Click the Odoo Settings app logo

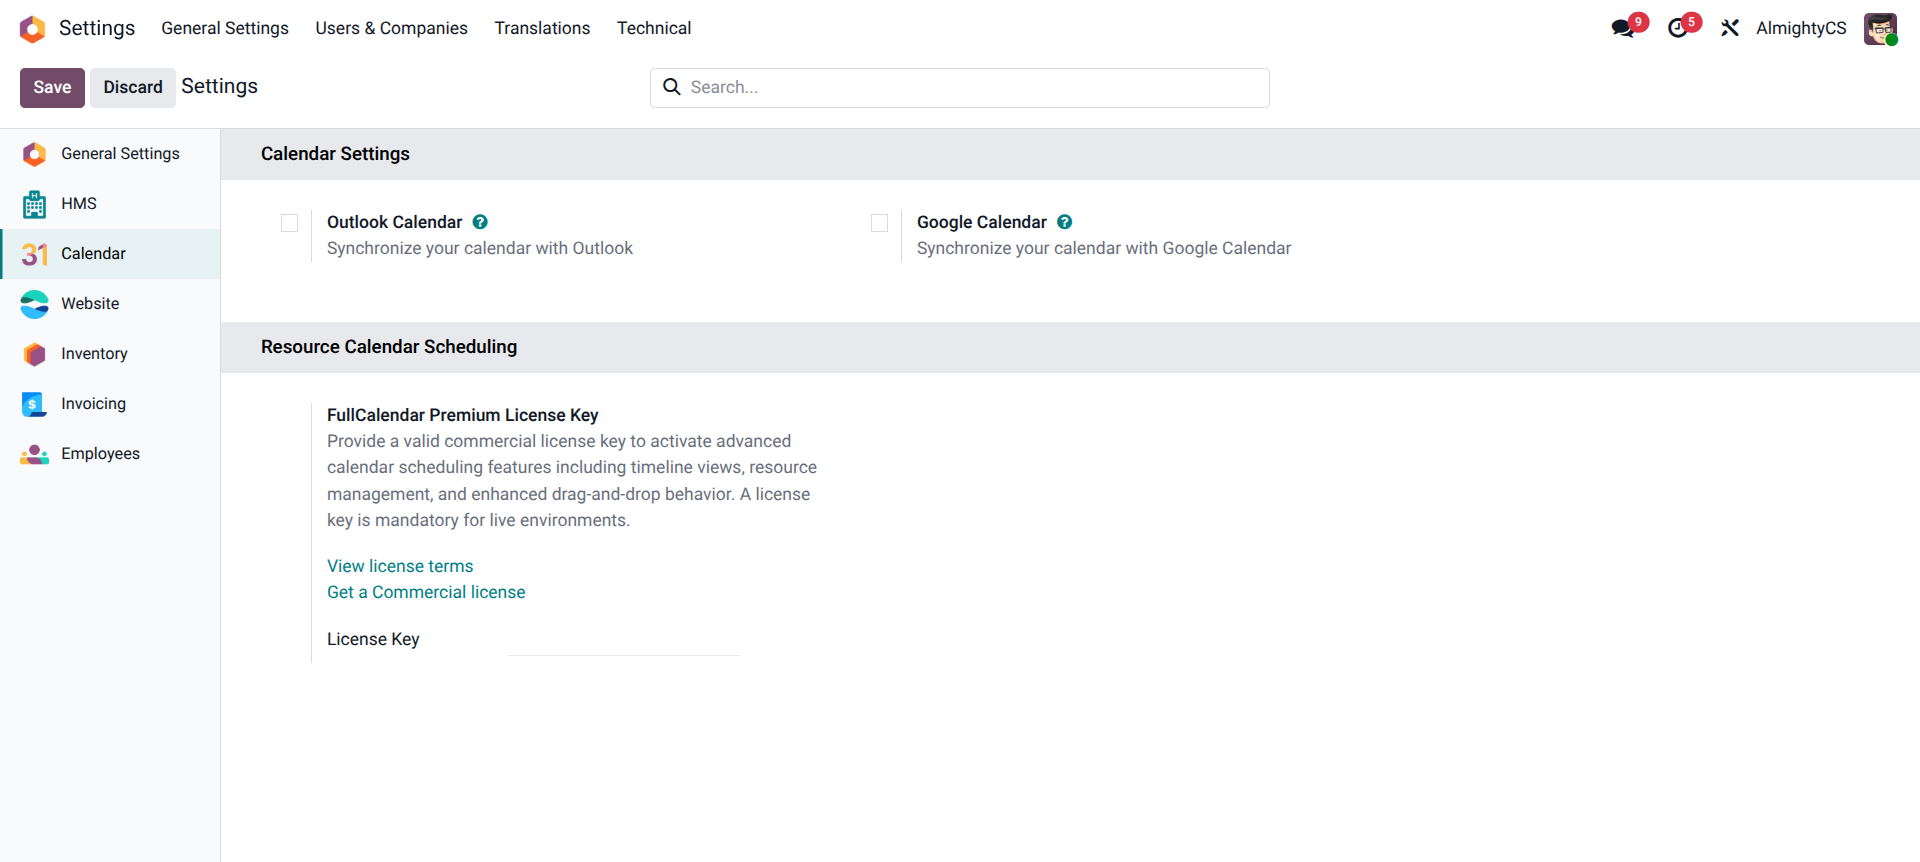[33, 29]
